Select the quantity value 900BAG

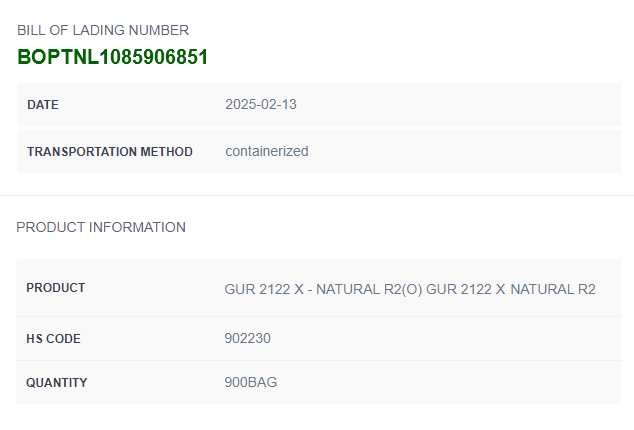[251, 382]
